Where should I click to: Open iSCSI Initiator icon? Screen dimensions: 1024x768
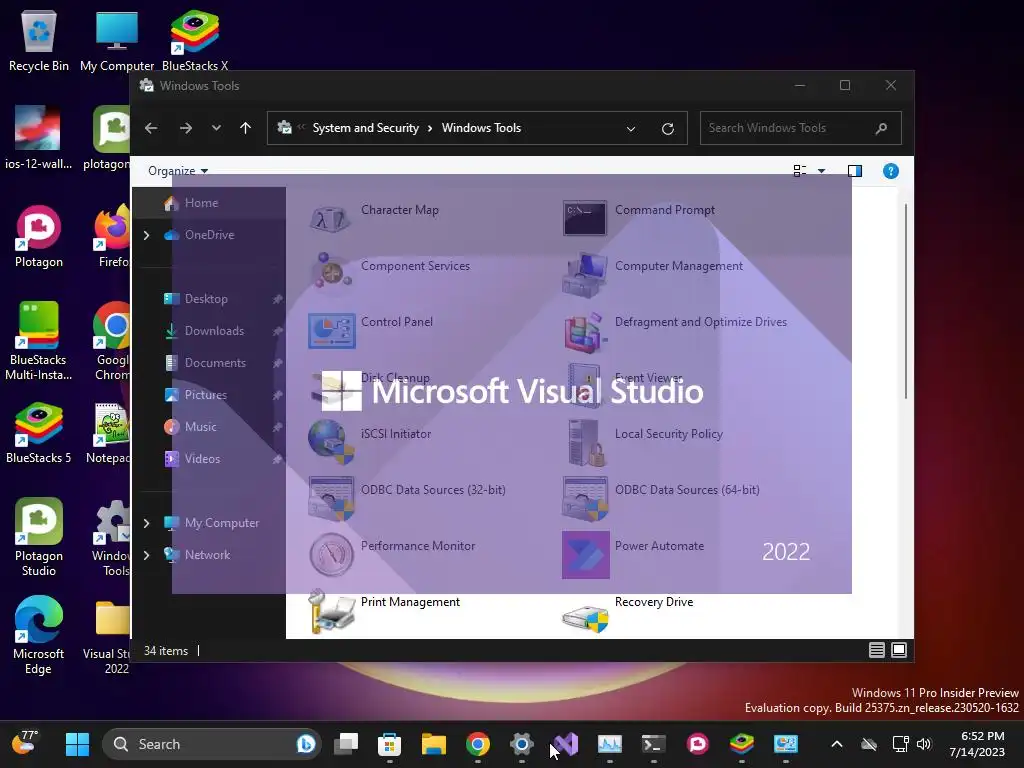click(x=331, y=442)
